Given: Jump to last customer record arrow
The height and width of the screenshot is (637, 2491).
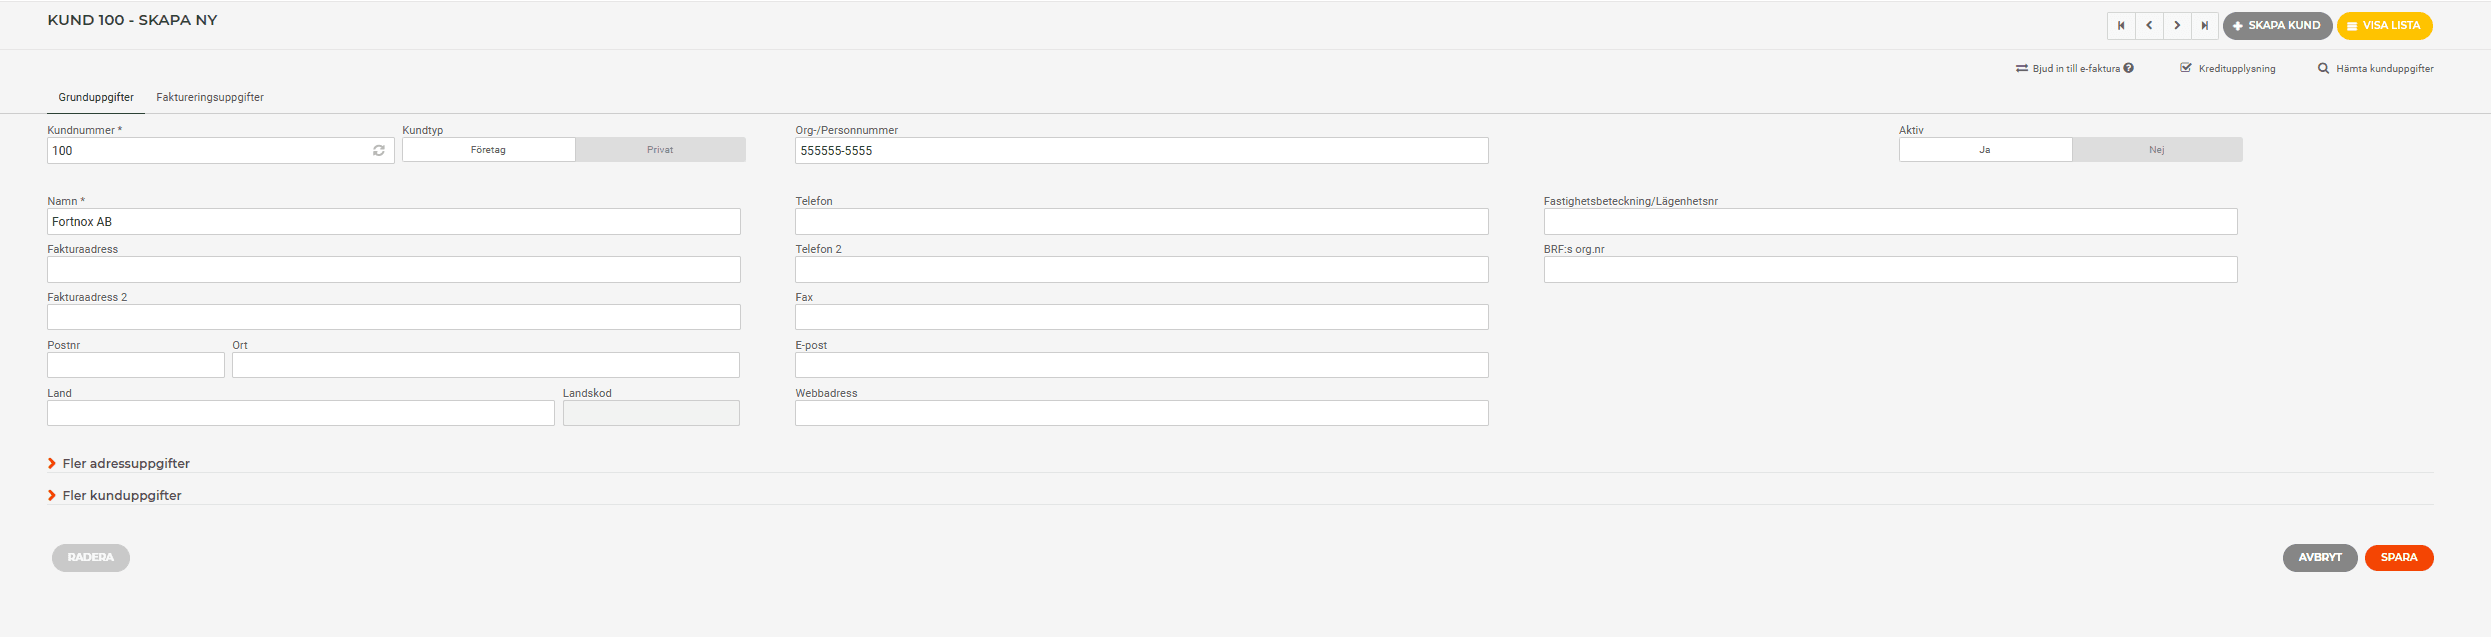Looking at the screenshot, I should click(x=2205, y=26).
